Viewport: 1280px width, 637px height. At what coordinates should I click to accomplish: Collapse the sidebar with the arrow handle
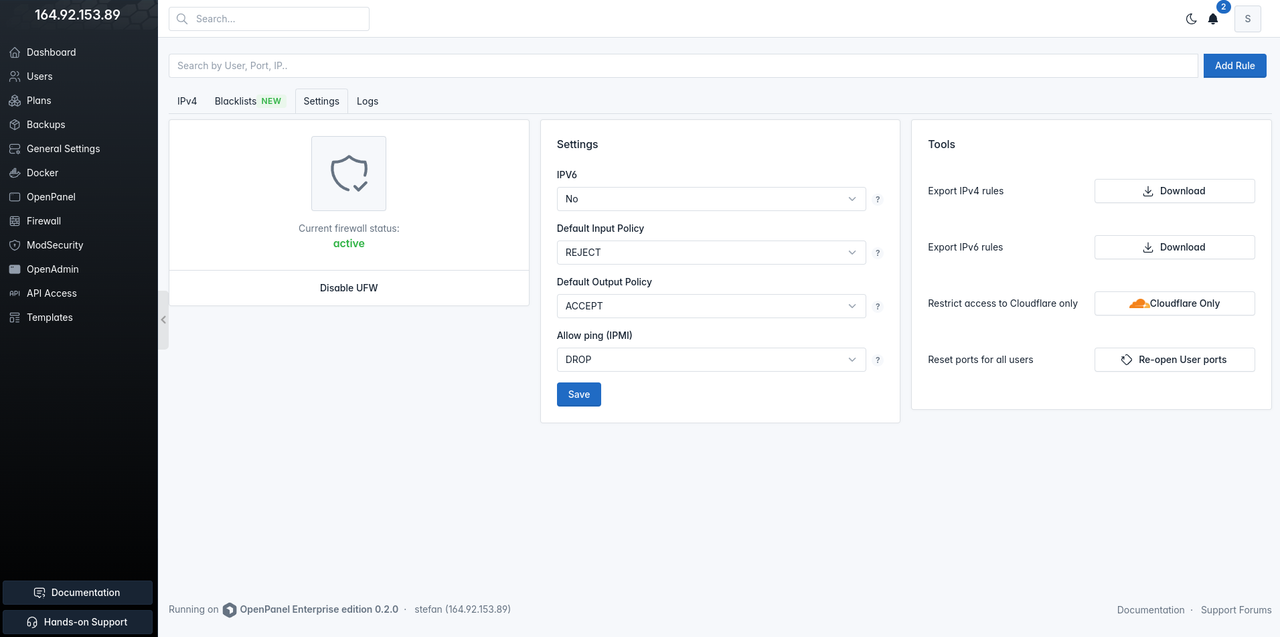tap(163, 320)
